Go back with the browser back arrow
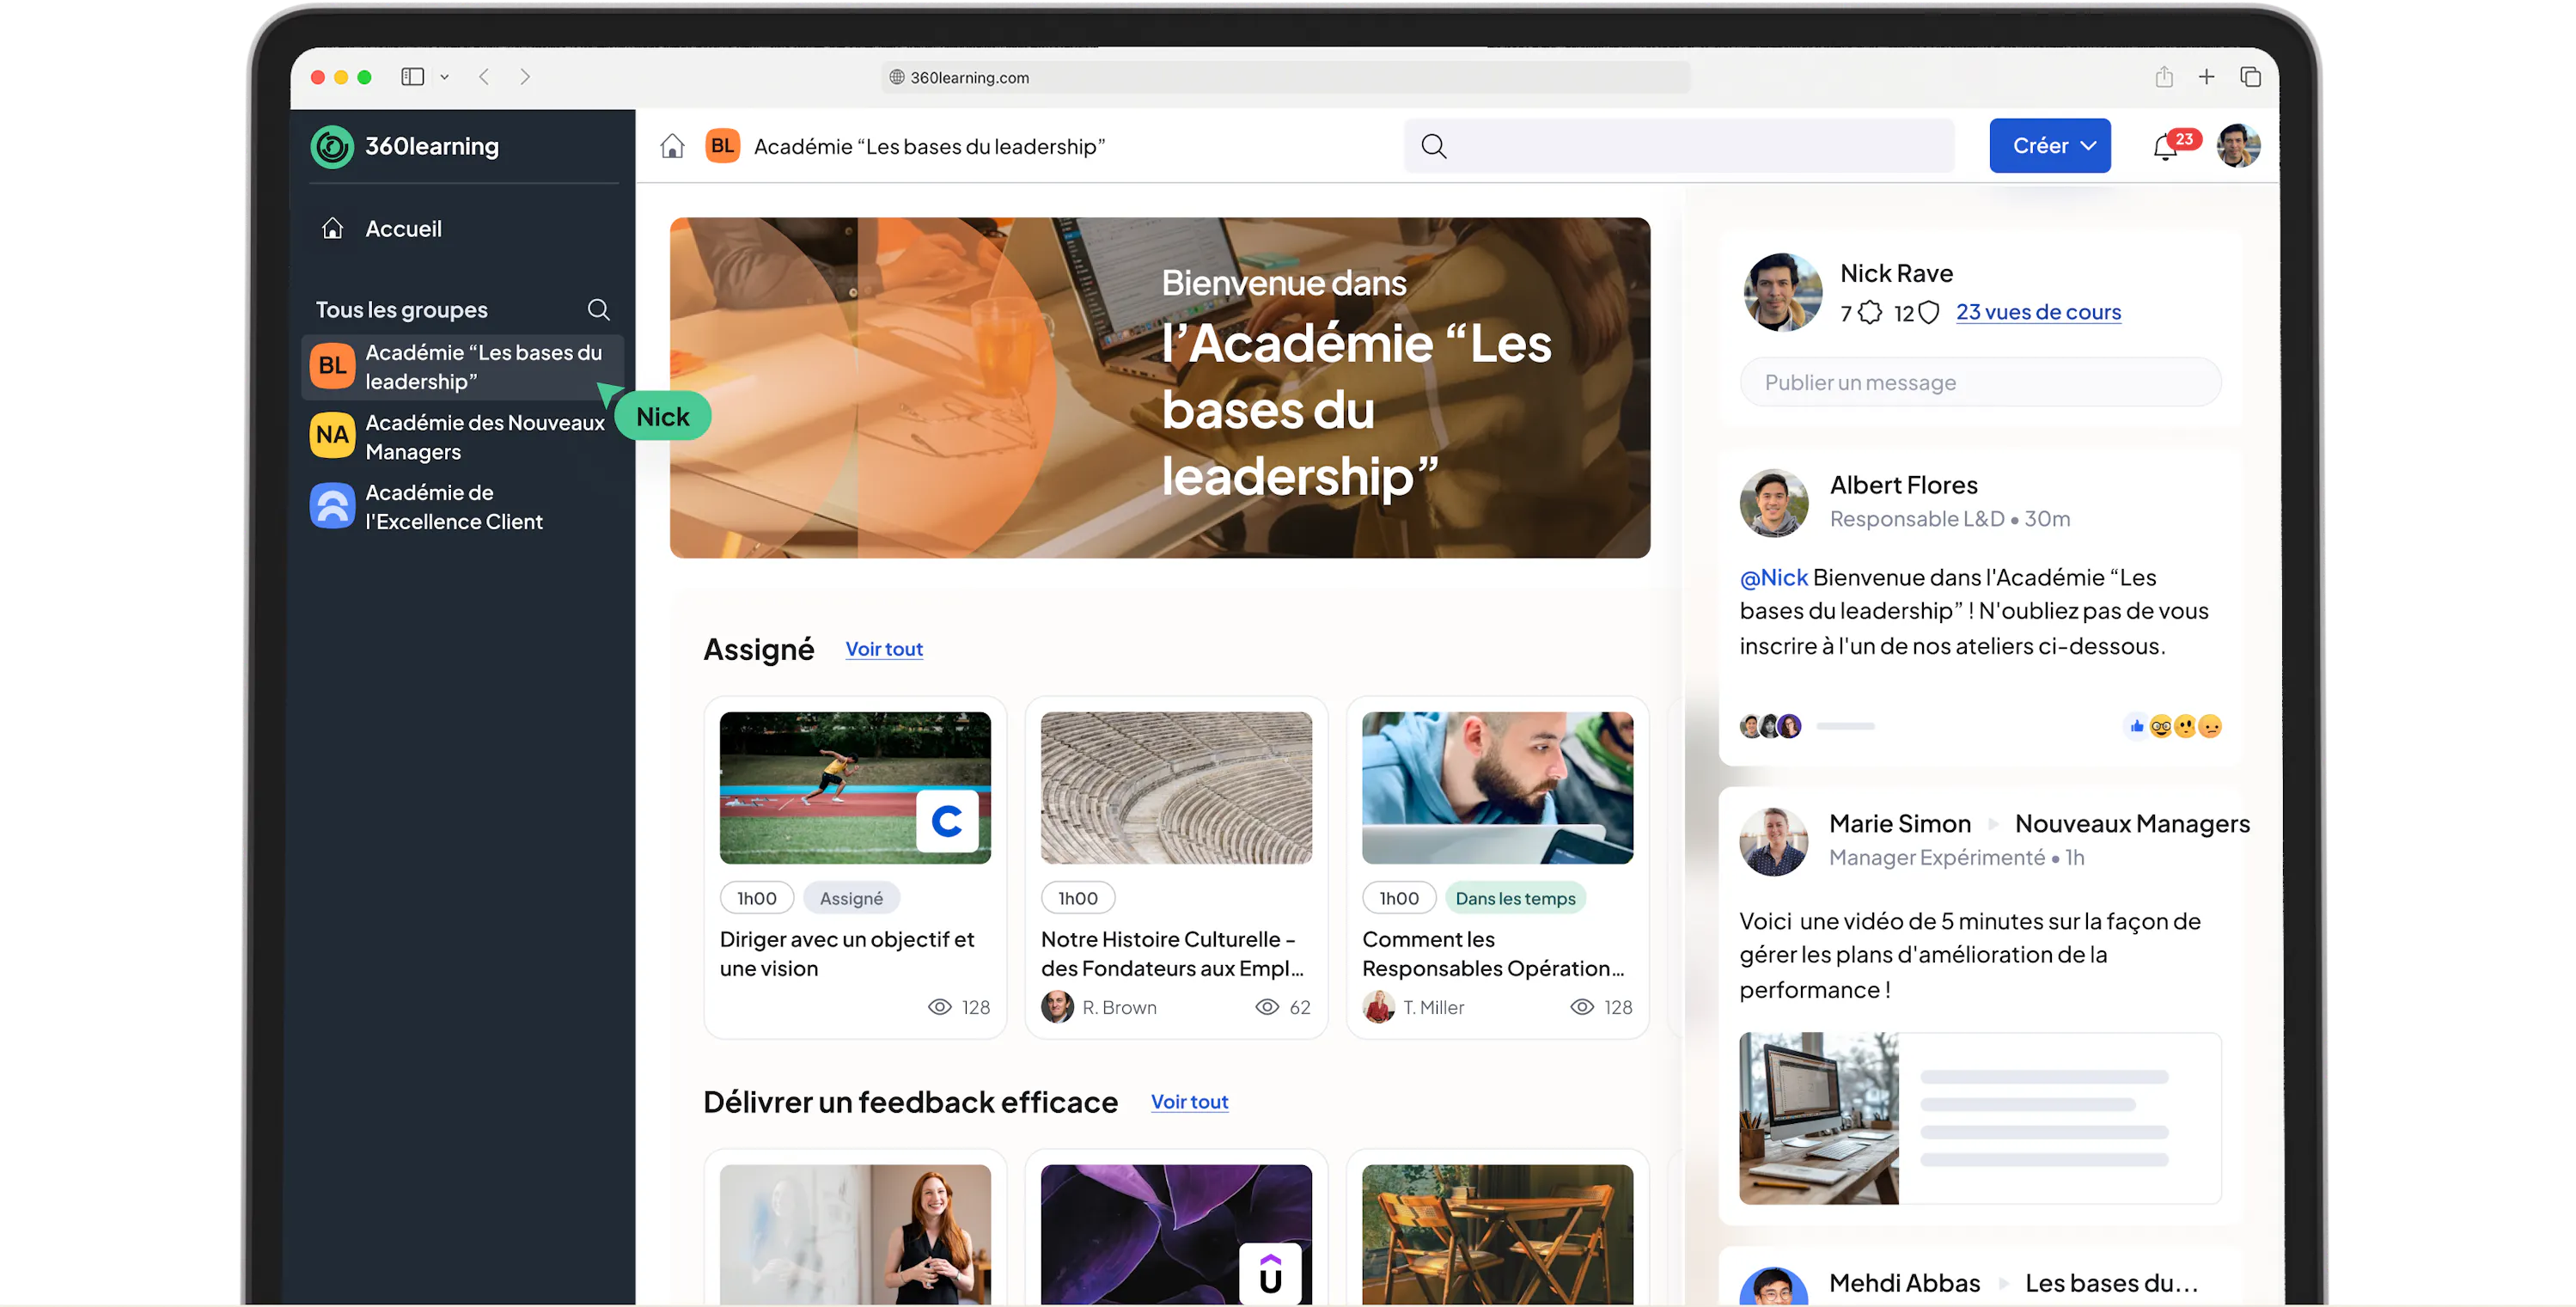This screenshot has width=2576, height=1307. tap(484, 77)
